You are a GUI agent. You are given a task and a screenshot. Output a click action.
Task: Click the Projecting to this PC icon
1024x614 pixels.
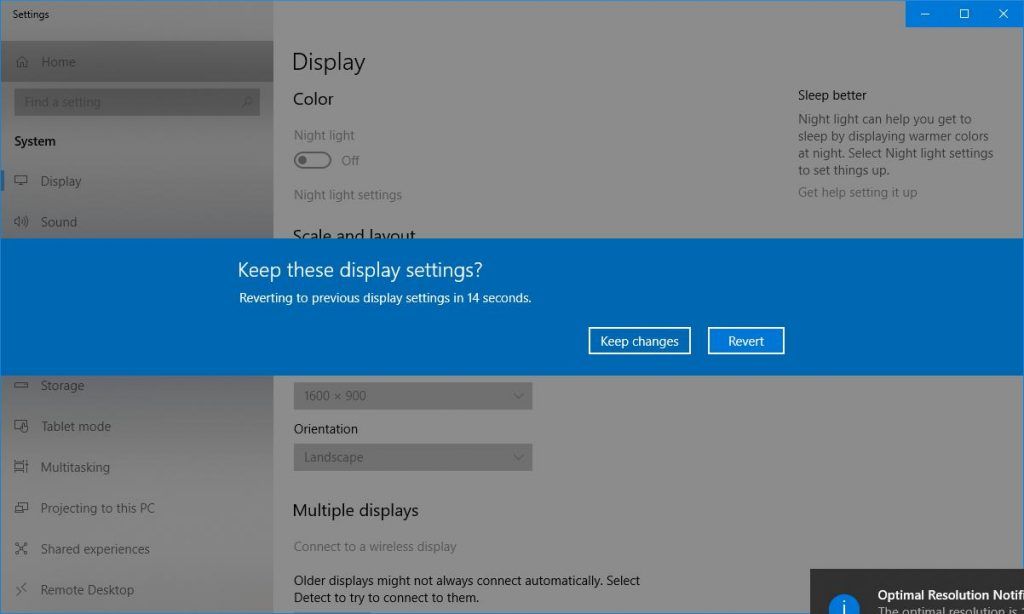(22, 508)
